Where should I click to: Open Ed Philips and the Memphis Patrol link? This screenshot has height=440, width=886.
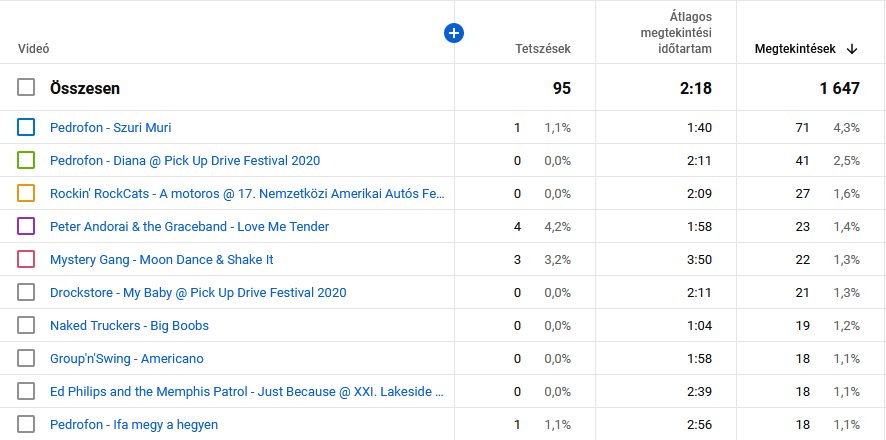pos(246,392)
